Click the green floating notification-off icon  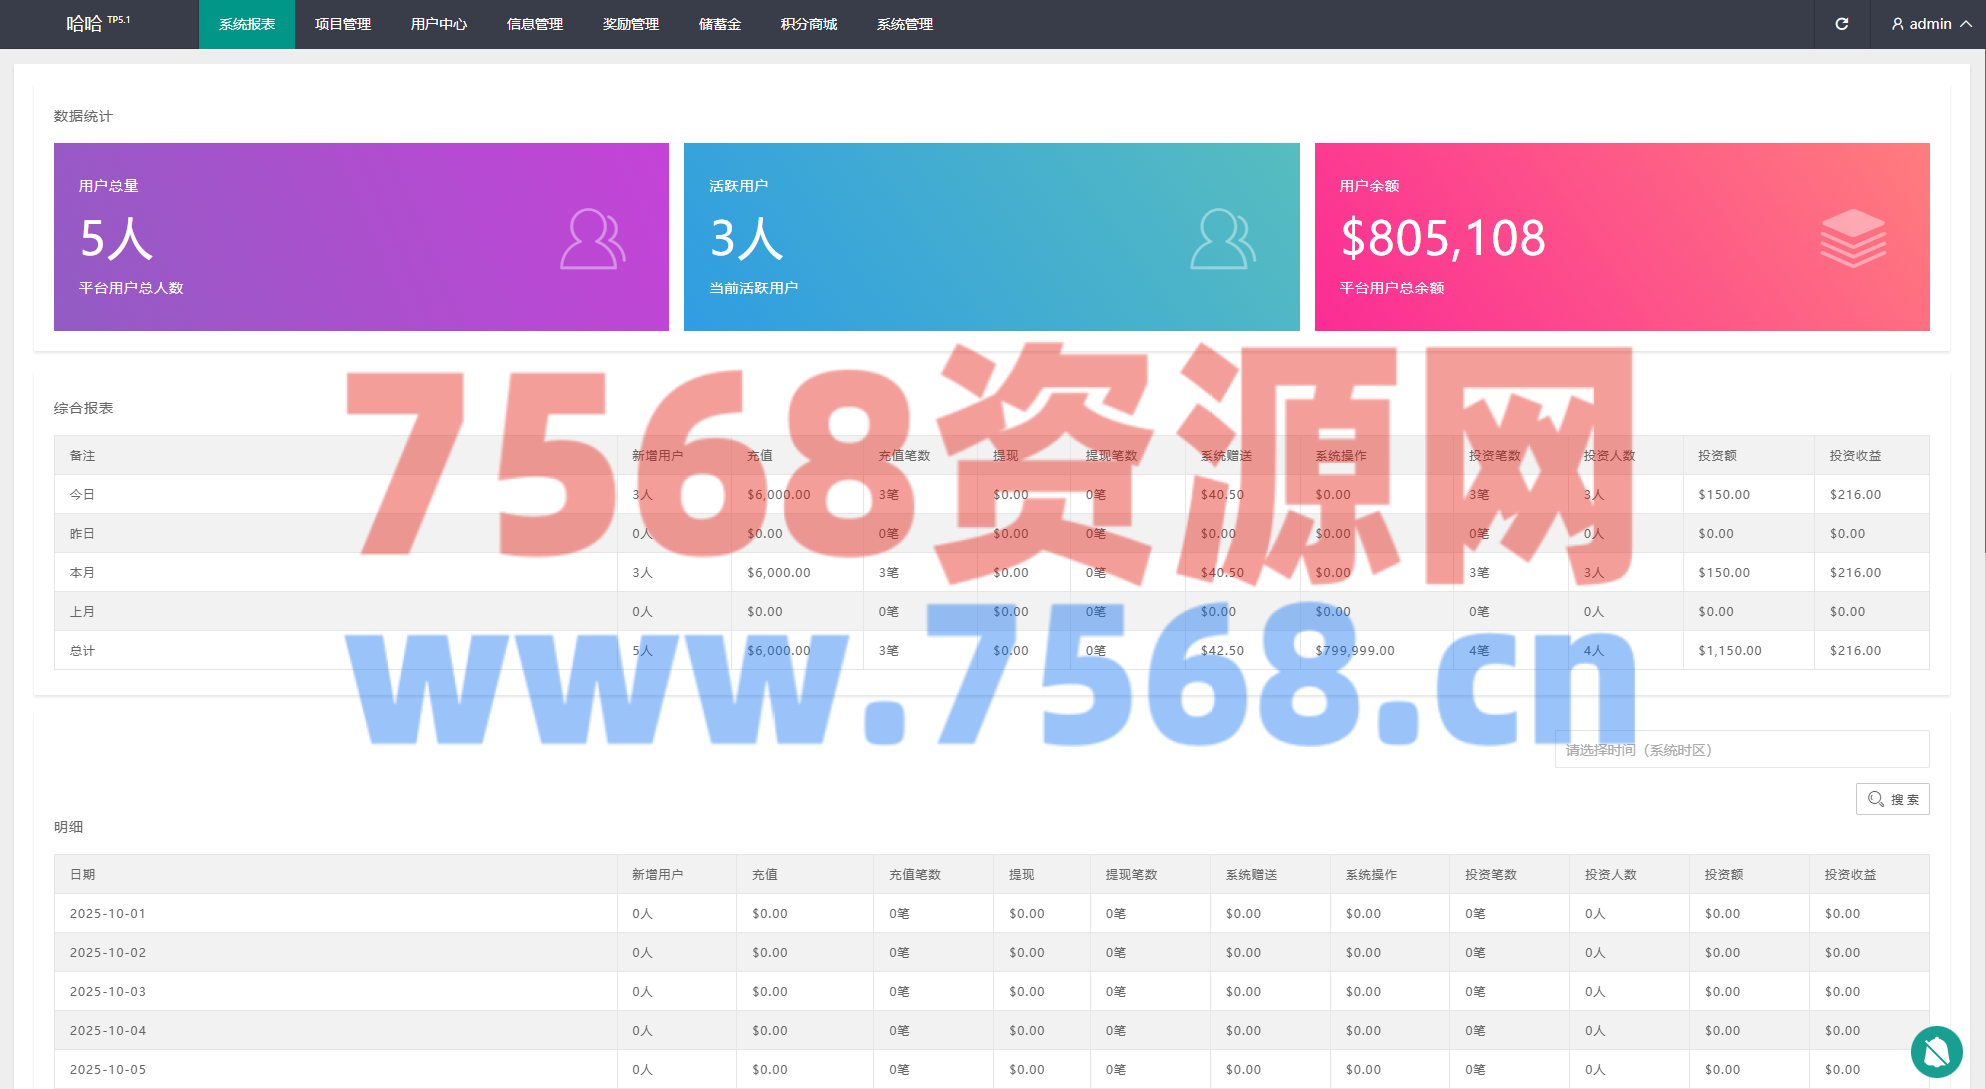(x=1936, y=1051)
